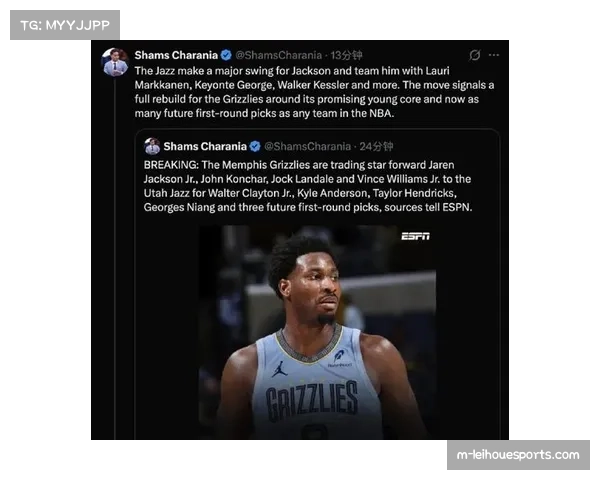Click the @ShamsCharania handle on top tweet
This screenshot has width=600, height=480.
[279, 55]
